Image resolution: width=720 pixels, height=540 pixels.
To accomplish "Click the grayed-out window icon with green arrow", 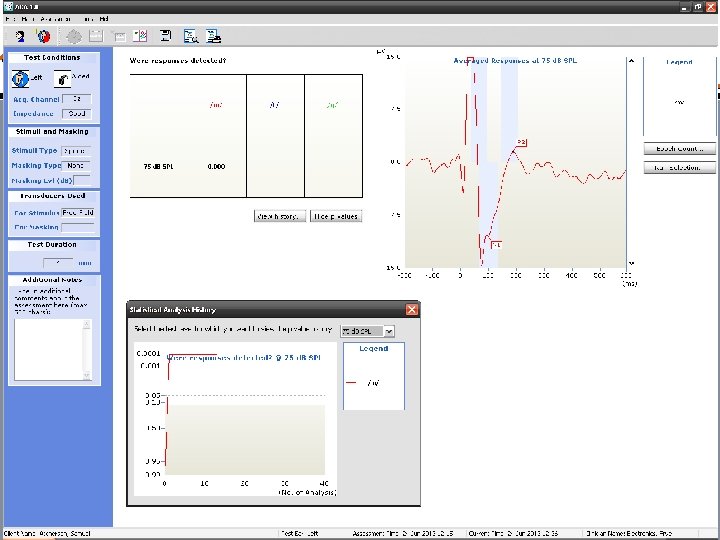I will pos(119,36).
